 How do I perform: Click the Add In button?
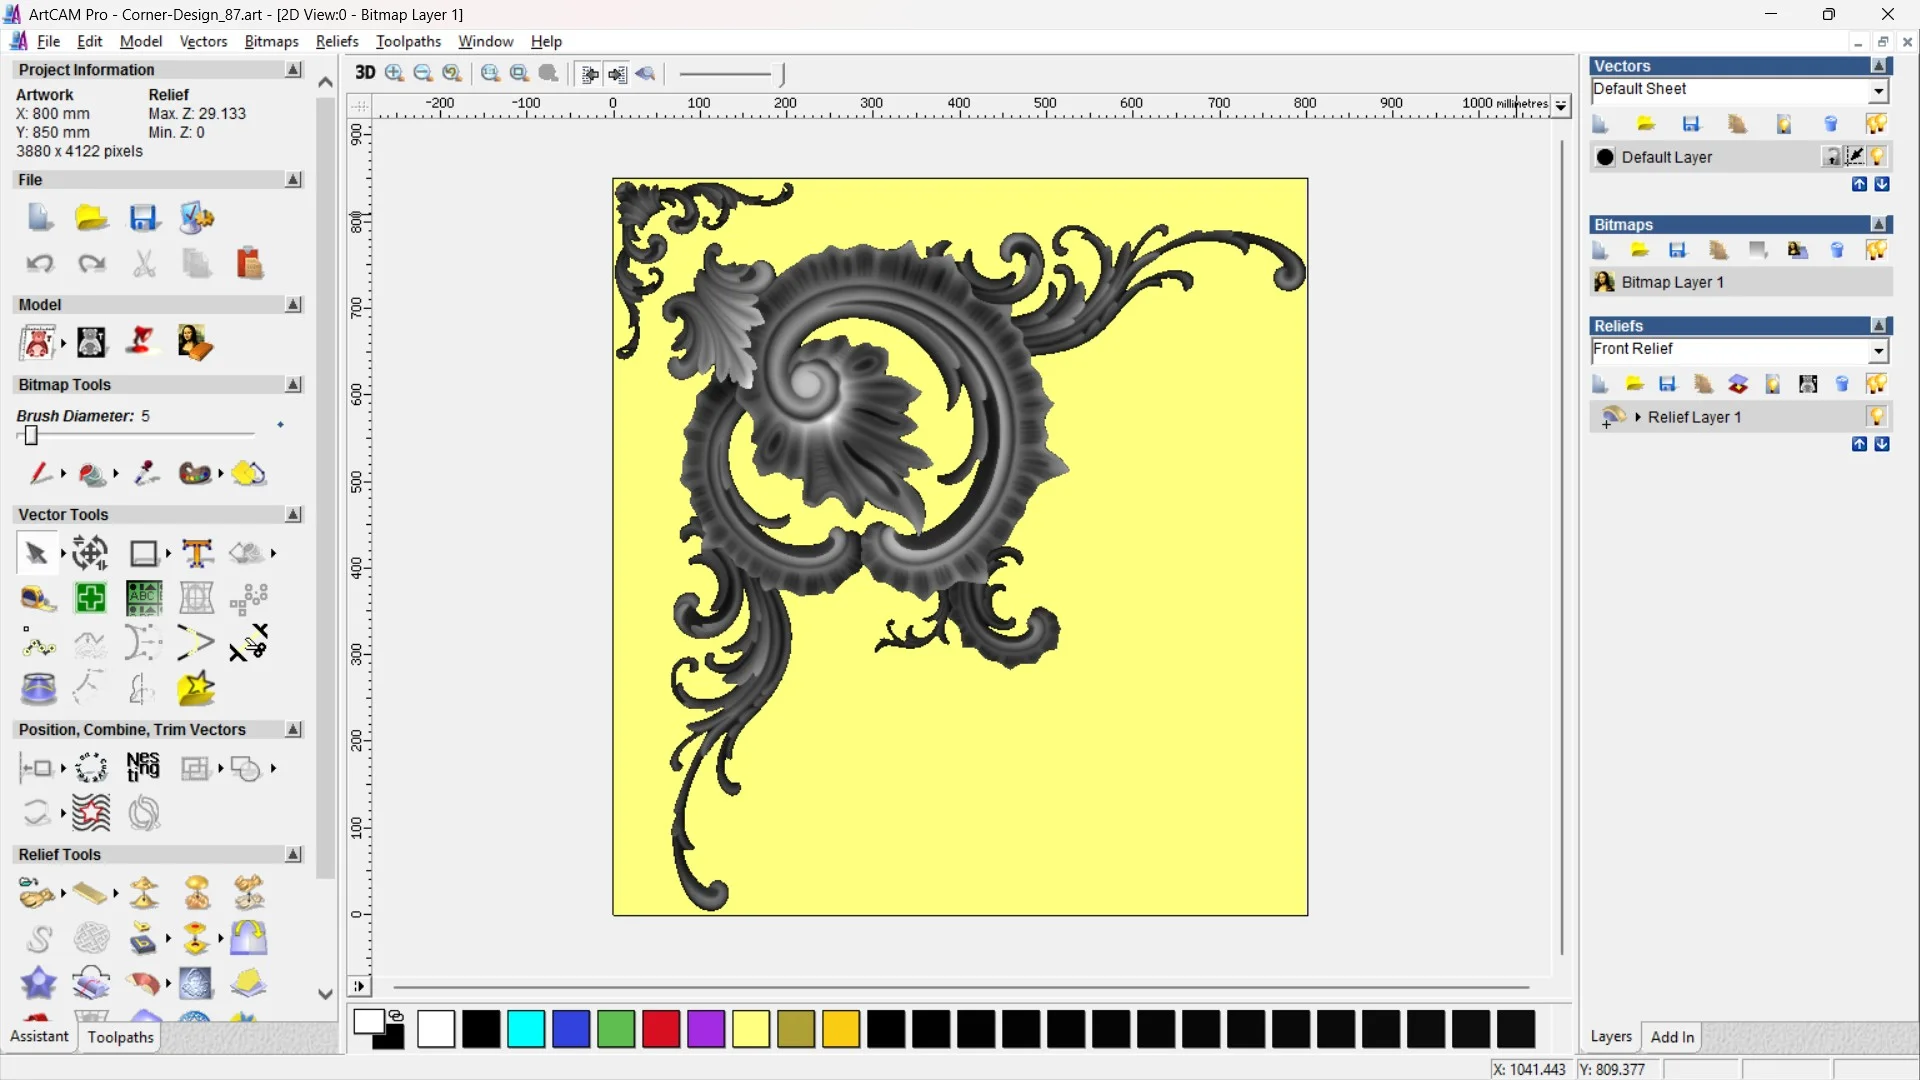click(x=1673, y=1037)
